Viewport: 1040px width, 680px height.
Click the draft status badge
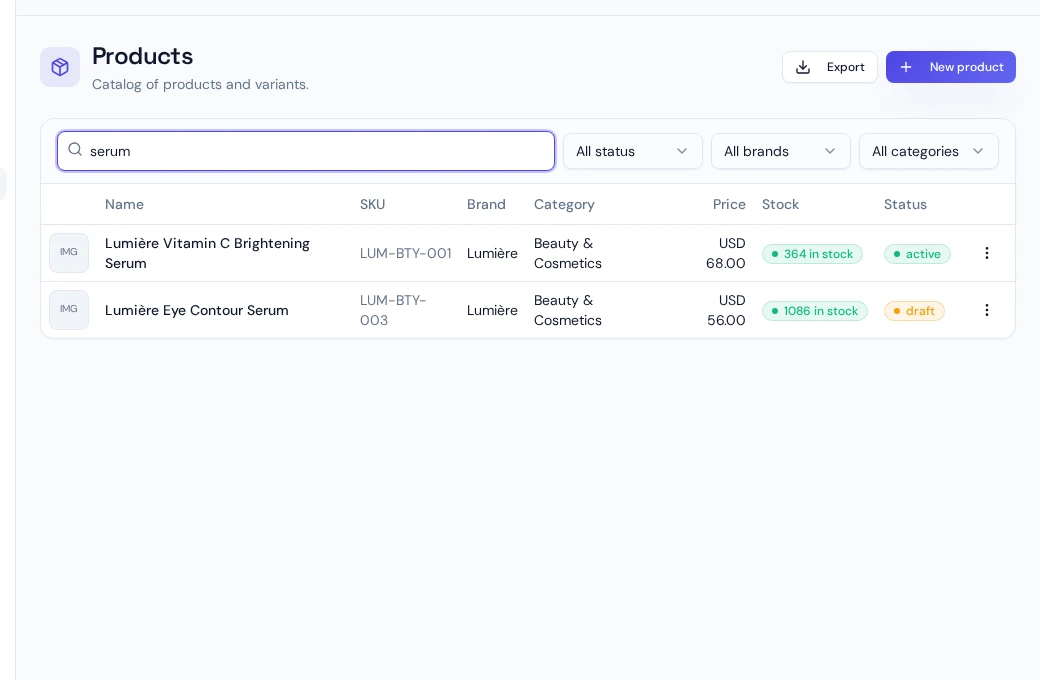pyautogui.click(x=914, y=310)
